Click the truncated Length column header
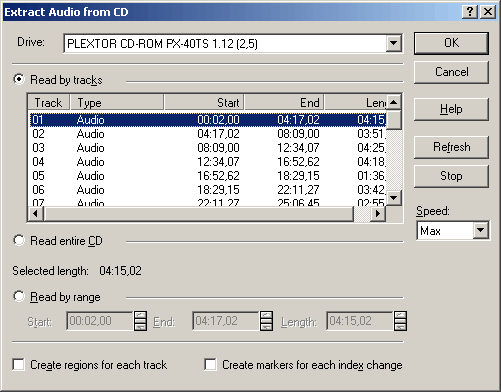The width and height of the screenshot is (501, 392). [x=355, y=102]
